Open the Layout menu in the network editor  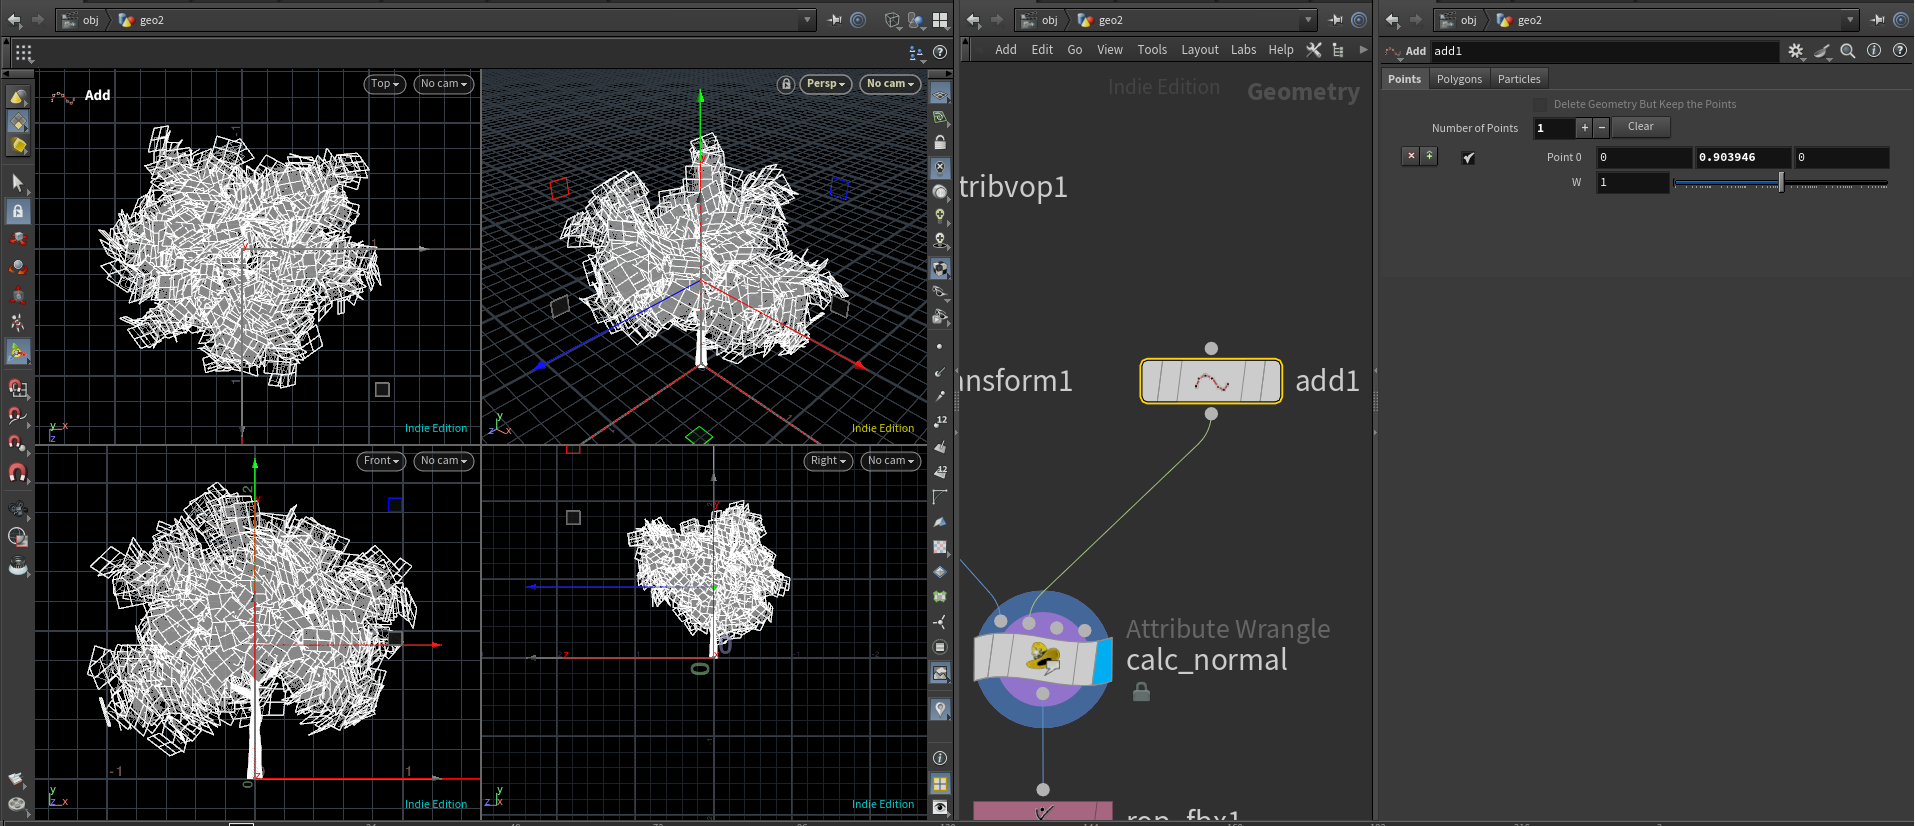click(x=1199, y=50)
